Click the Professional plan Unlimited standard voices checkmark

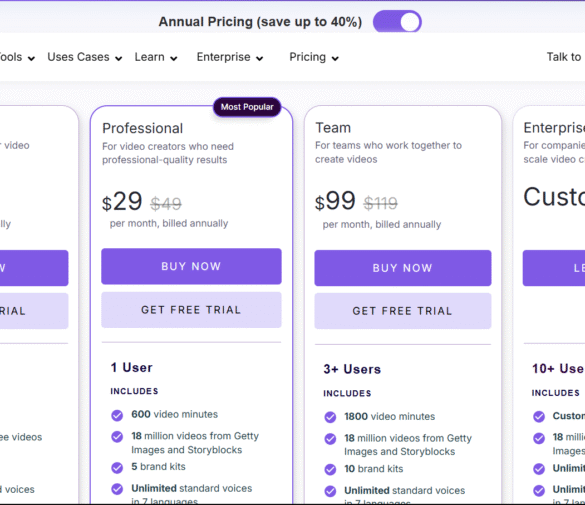(117, 489)
